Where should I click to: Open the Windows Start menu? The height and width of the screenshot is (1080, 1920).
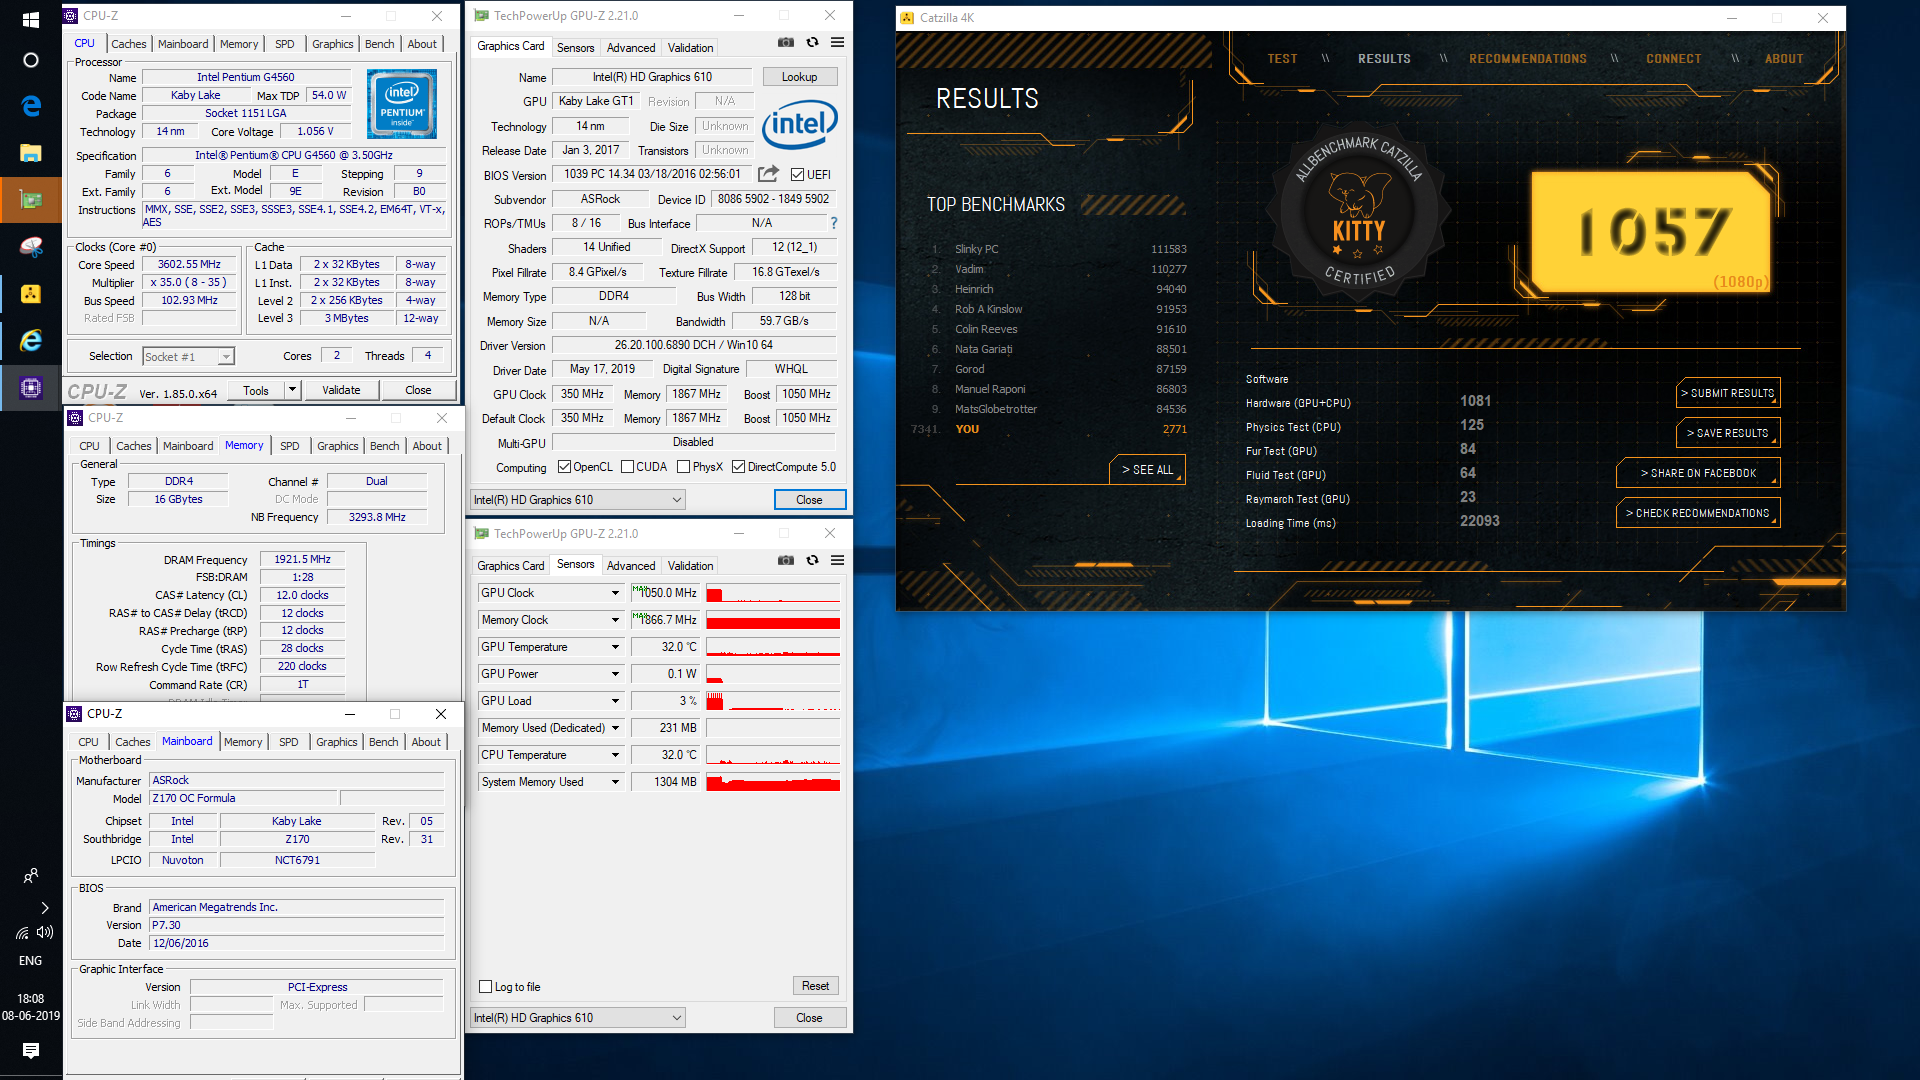30,19
